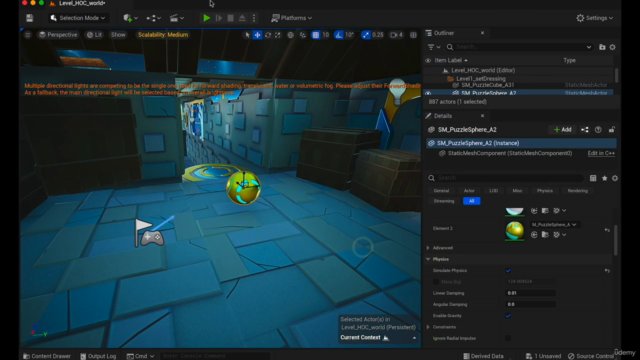Toggle rotation angle snapping
640x360 pixels.
click(x=339, y=35)
